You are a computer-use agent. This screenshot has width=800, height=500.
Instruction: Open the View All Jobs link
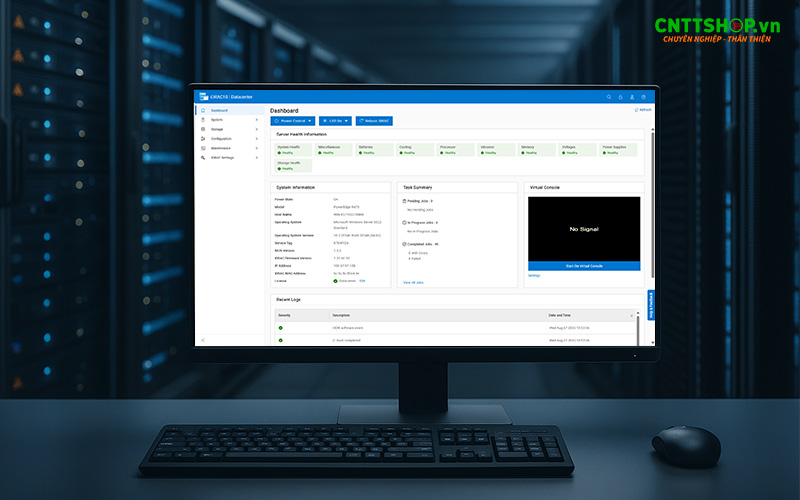[x=413, y=283]
